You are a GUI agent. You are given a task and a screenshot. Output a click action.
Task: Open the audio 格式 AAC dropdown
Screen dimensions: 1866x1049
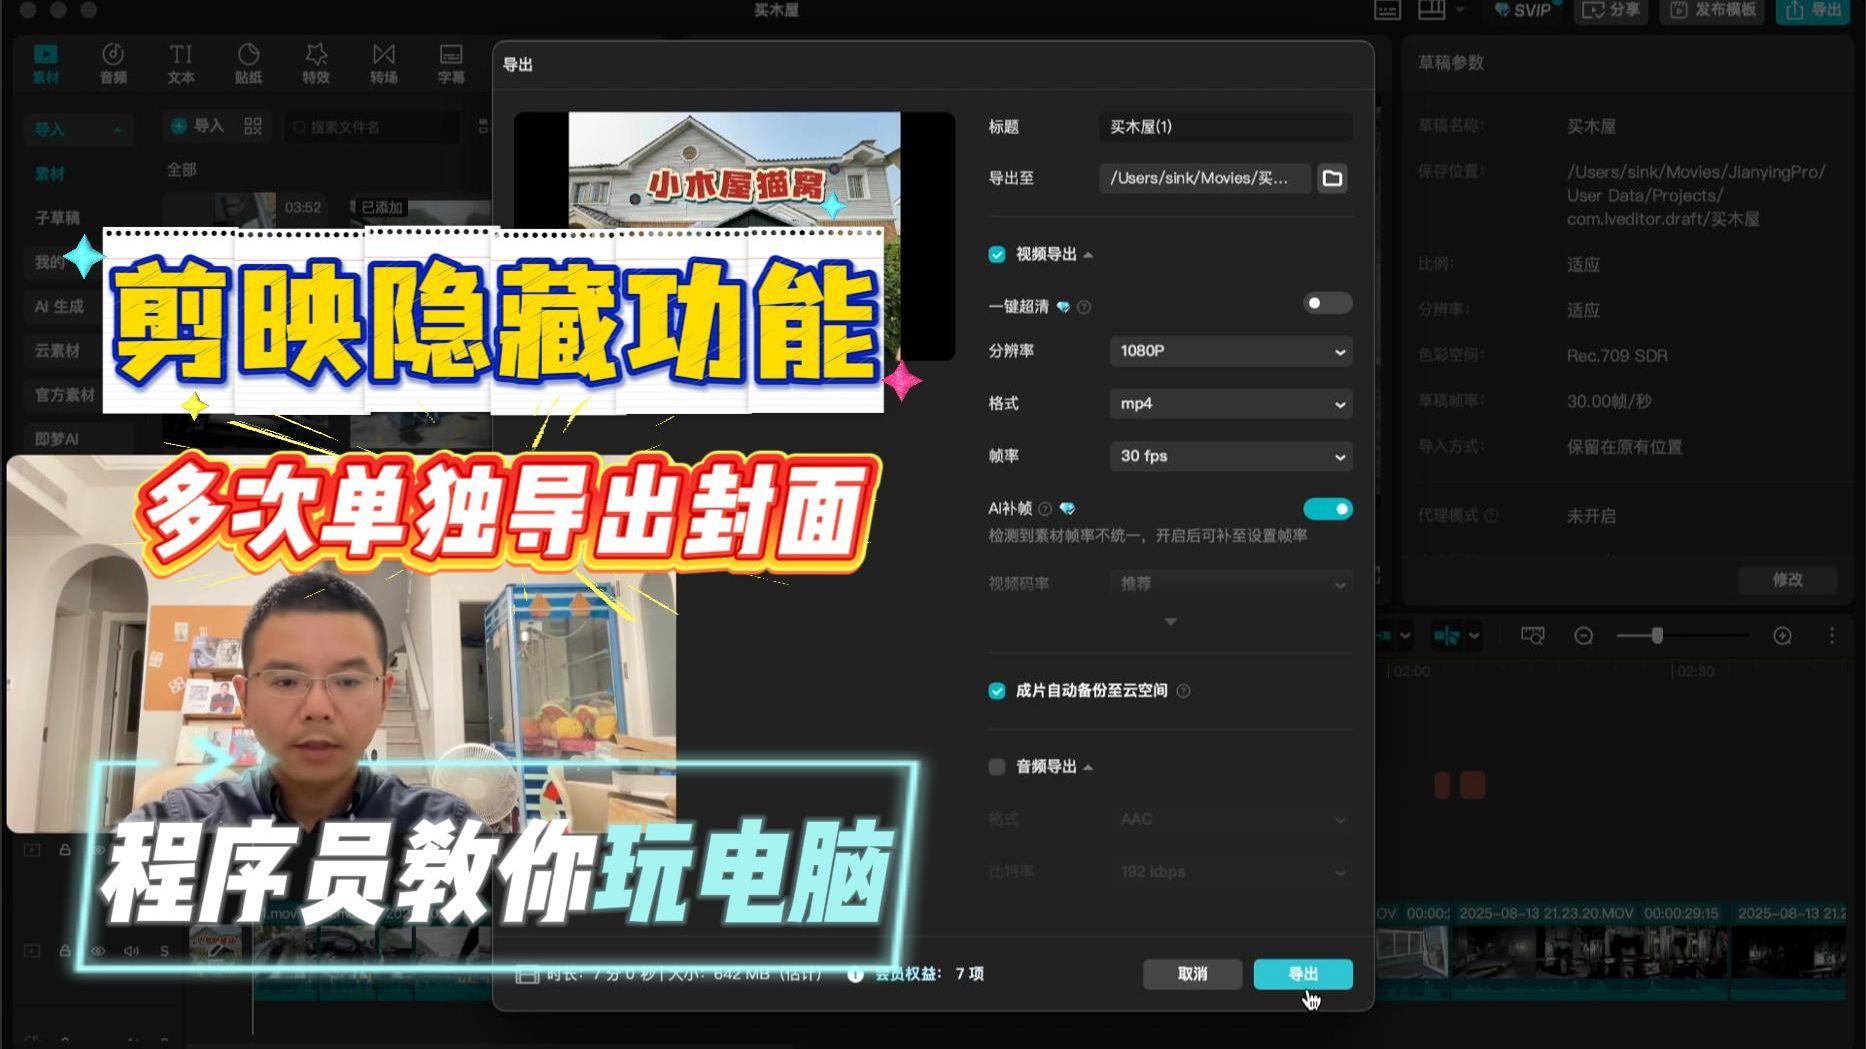point(1231,819)
